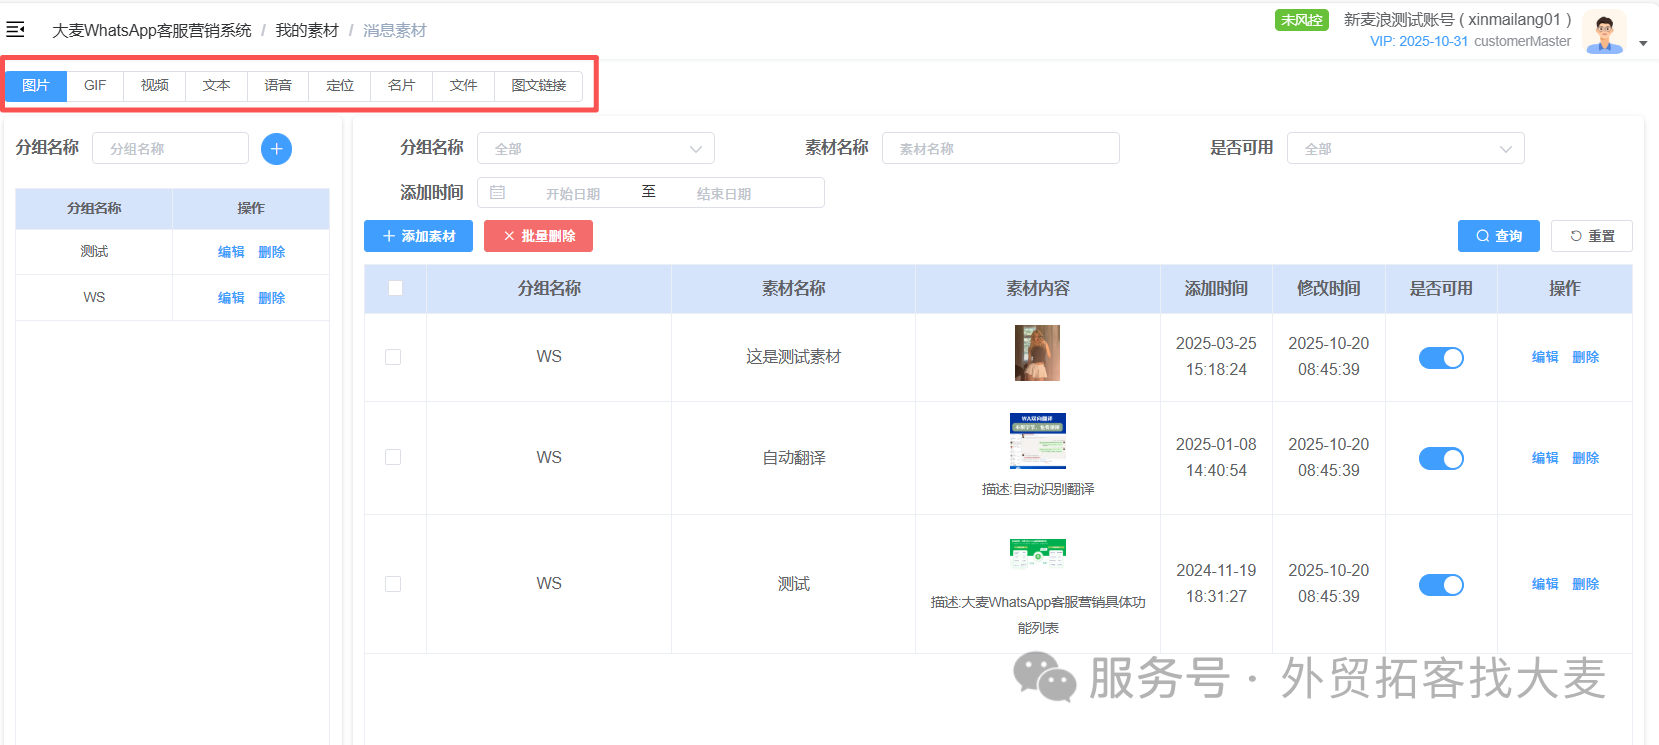1659x745 pixels.
Task: Click the 批量删除 button
Action: pyautogui.click(x=538, y=236)
